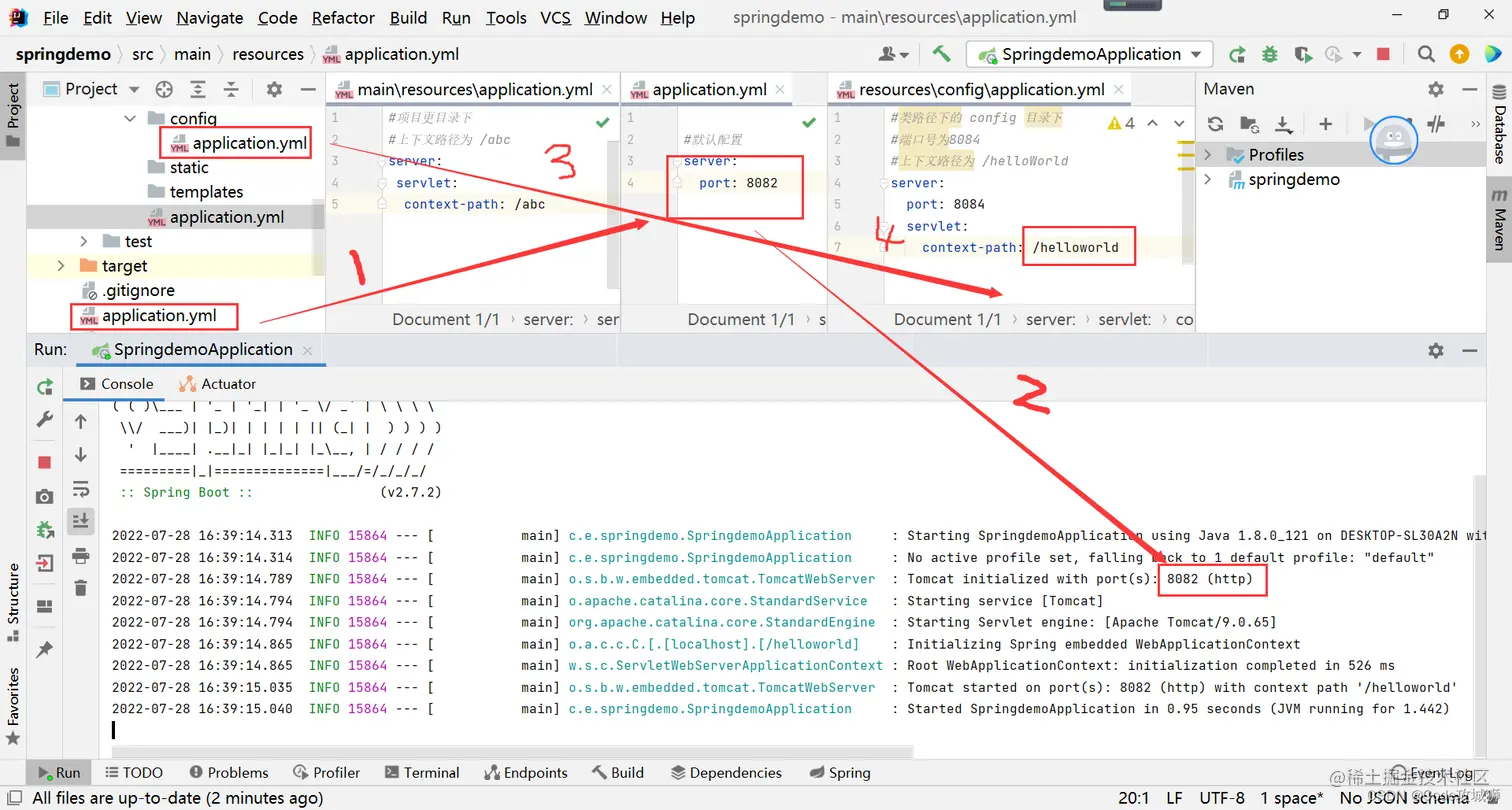The image size is (1512, 810).
Task: Click the 4 warnings indicator in editor
Action: (x=1121, y=124)
